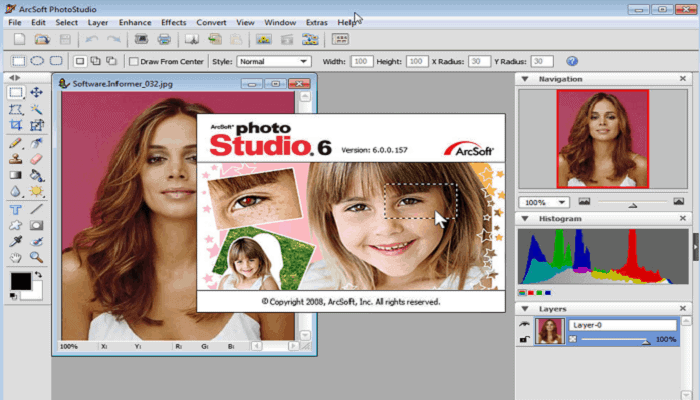Choose rounded rectangle selection shape in options bar

[56, 61]
